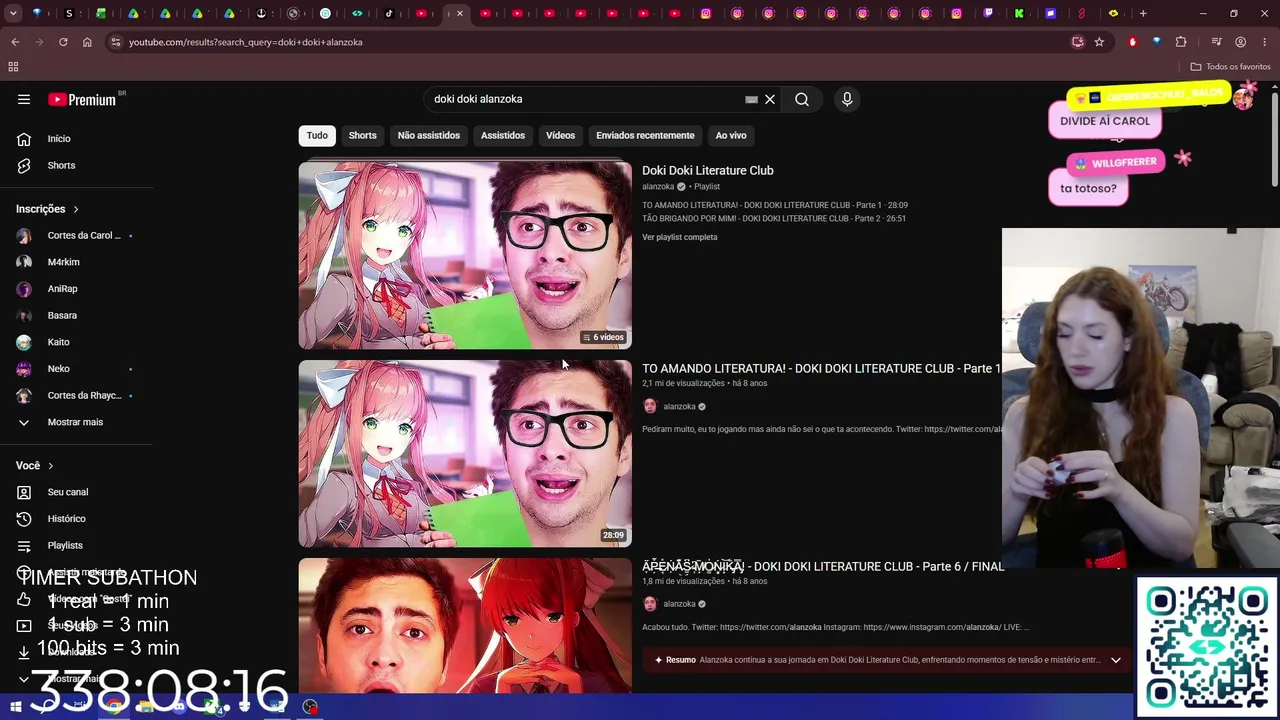The width and height of the screenshot is (1280, 720).
Task: Run the search with the magnifier button
Action: tap(802, 99)
